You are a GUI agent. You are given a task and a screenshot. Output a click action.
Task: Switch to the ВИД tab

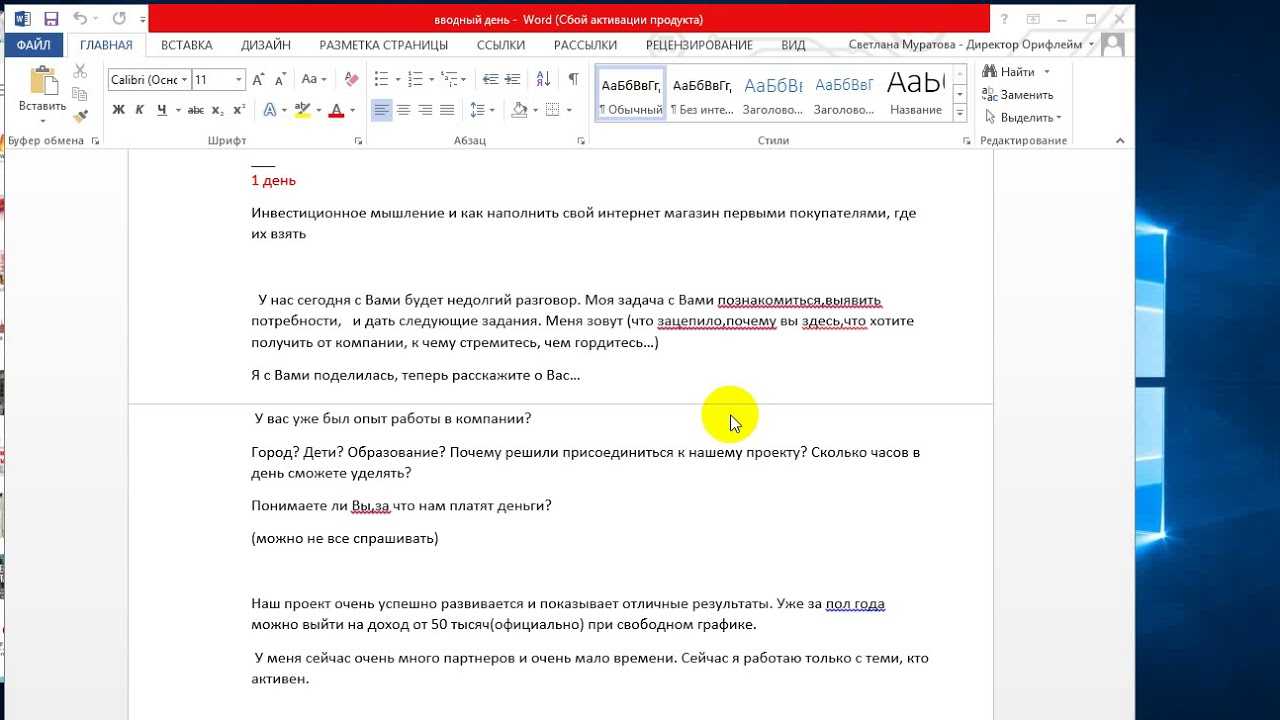coord(793,45)
